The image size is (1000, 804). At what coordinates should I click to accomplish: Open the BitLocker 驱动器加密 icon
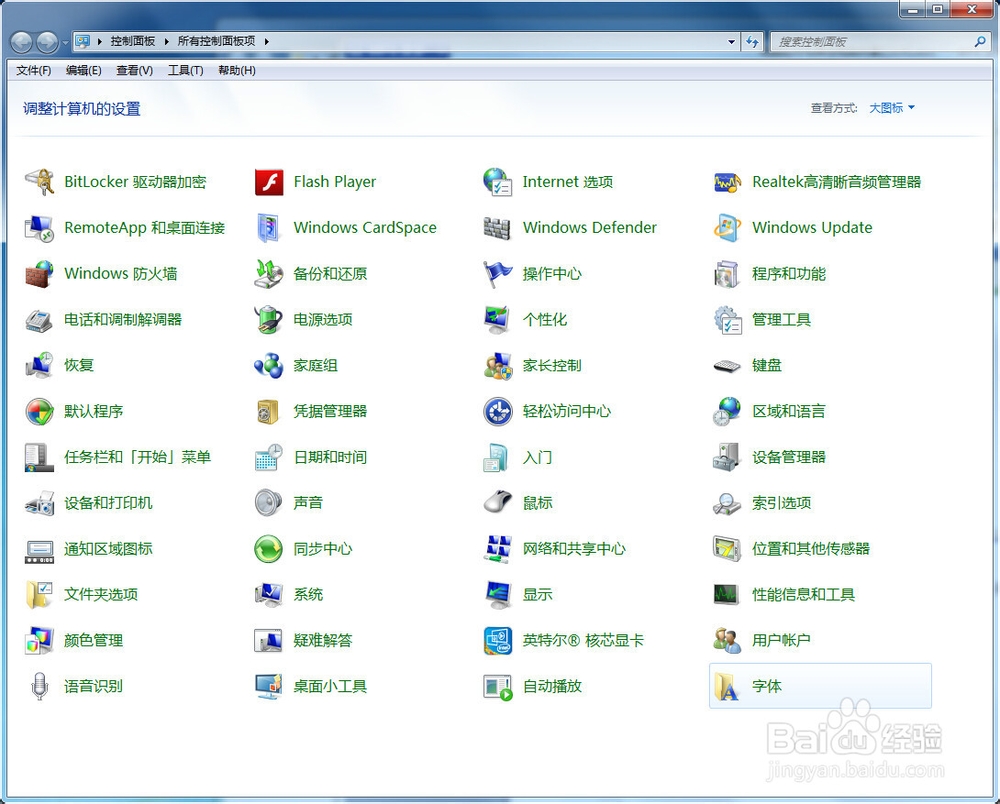(39, 182)
